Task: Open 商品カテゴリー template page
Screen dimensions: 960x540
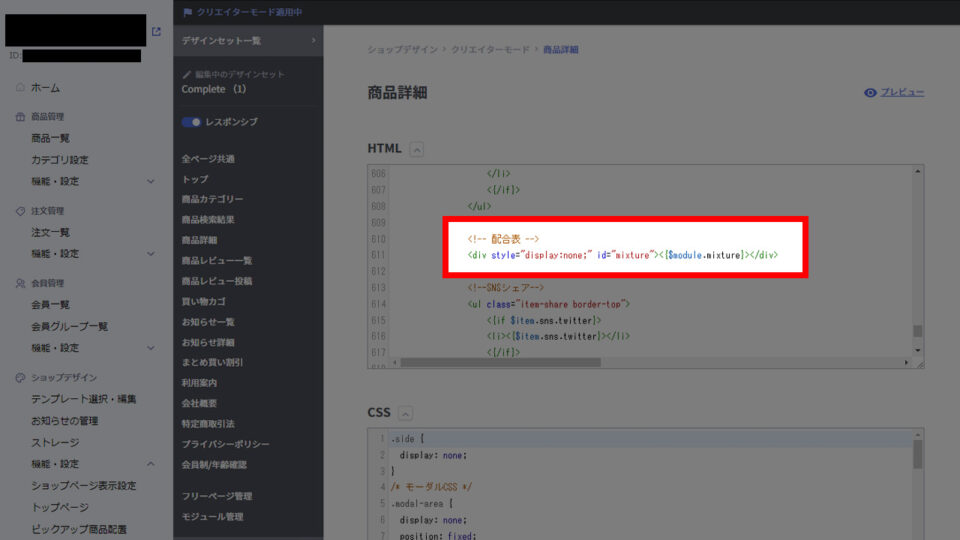Action: click(x=212, y=199)
